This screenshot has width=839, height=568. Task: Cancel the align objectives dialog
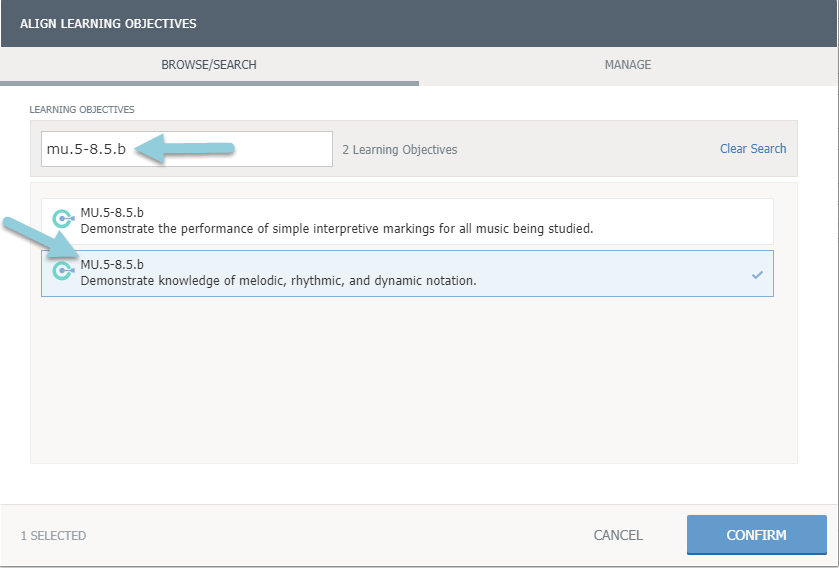tap(618, 535)
